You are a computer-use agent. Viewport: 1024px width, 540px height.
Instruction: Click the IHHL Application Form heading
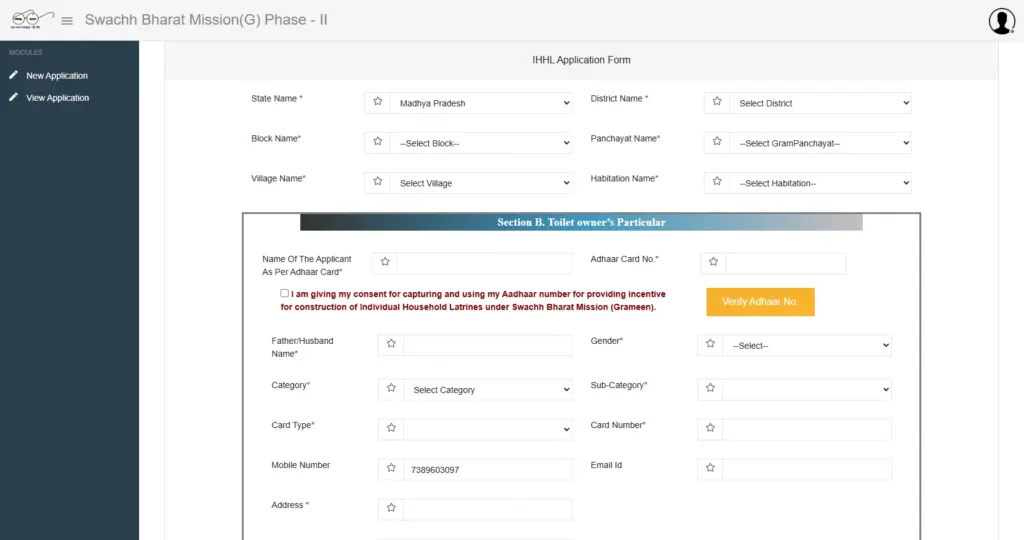point(581,60)
